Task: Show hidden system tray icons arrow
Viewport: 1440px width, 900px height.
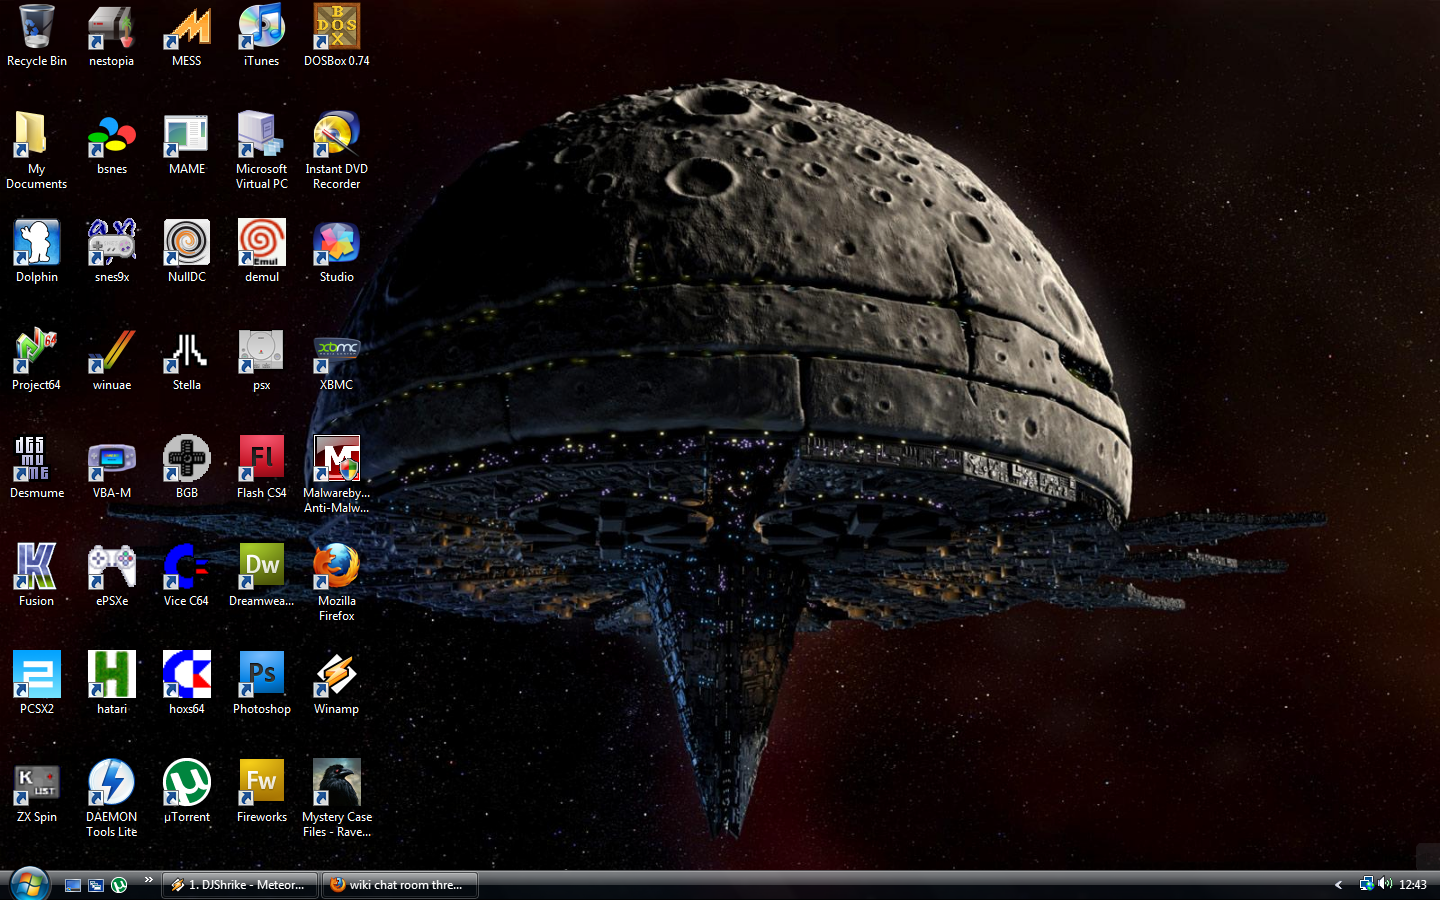Action: point(1338,885)
